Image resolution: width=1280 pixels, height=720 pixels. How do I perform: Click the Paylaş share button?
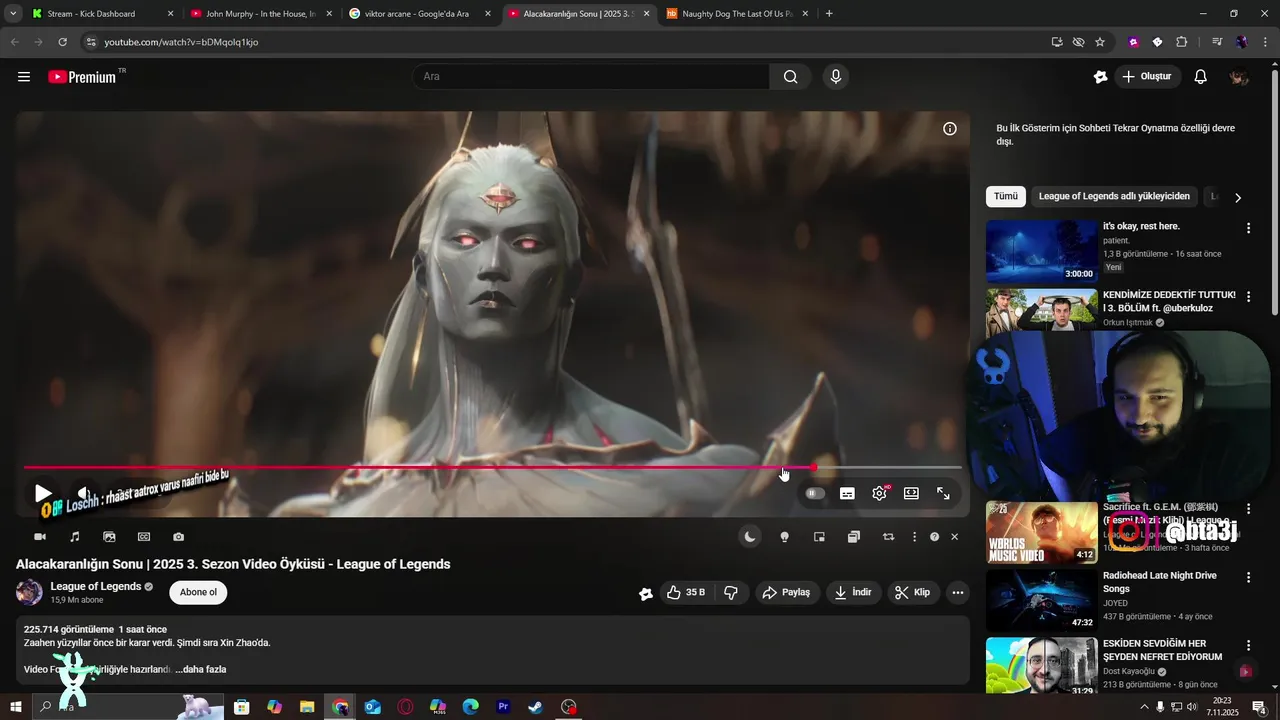786,593
